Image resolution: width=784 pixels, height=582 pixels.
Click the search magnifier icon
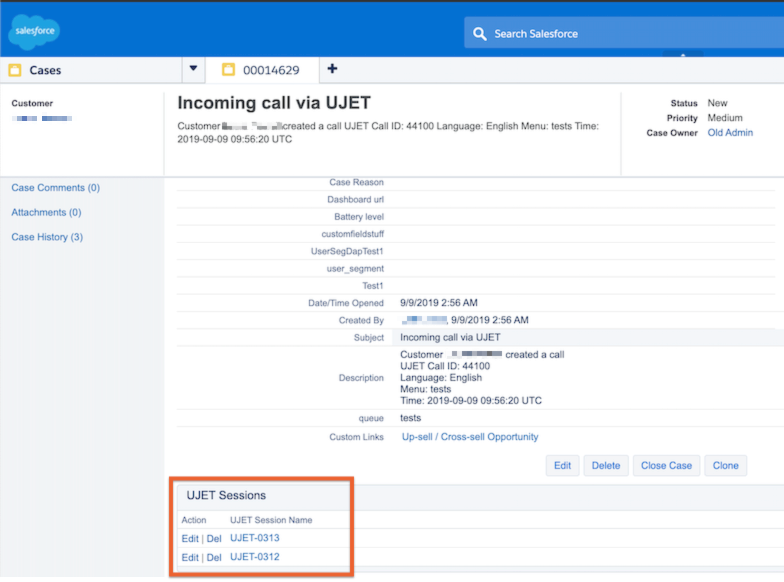click(480, 34)
